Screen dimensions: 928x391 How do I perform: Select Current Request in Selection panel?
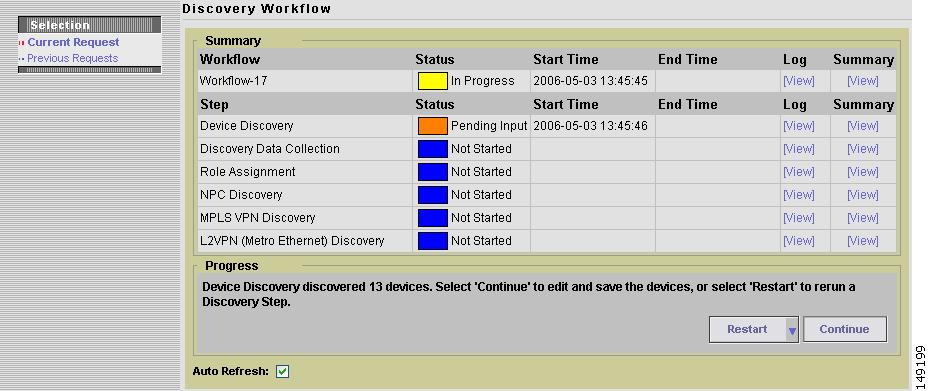(73, 43)
